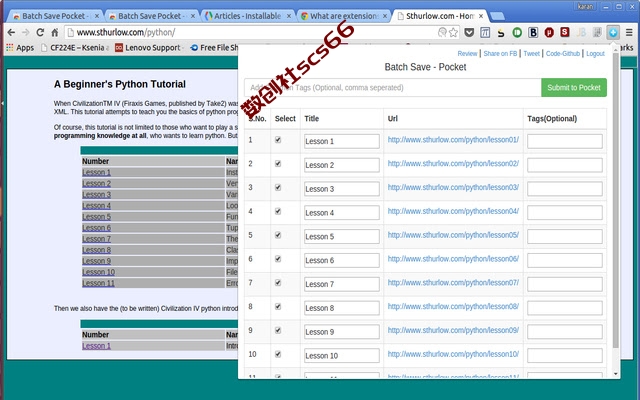Uncheck the Lesson 9 row checkbox
This screenshot has width=640, height=400.
[x=278, y=330]
